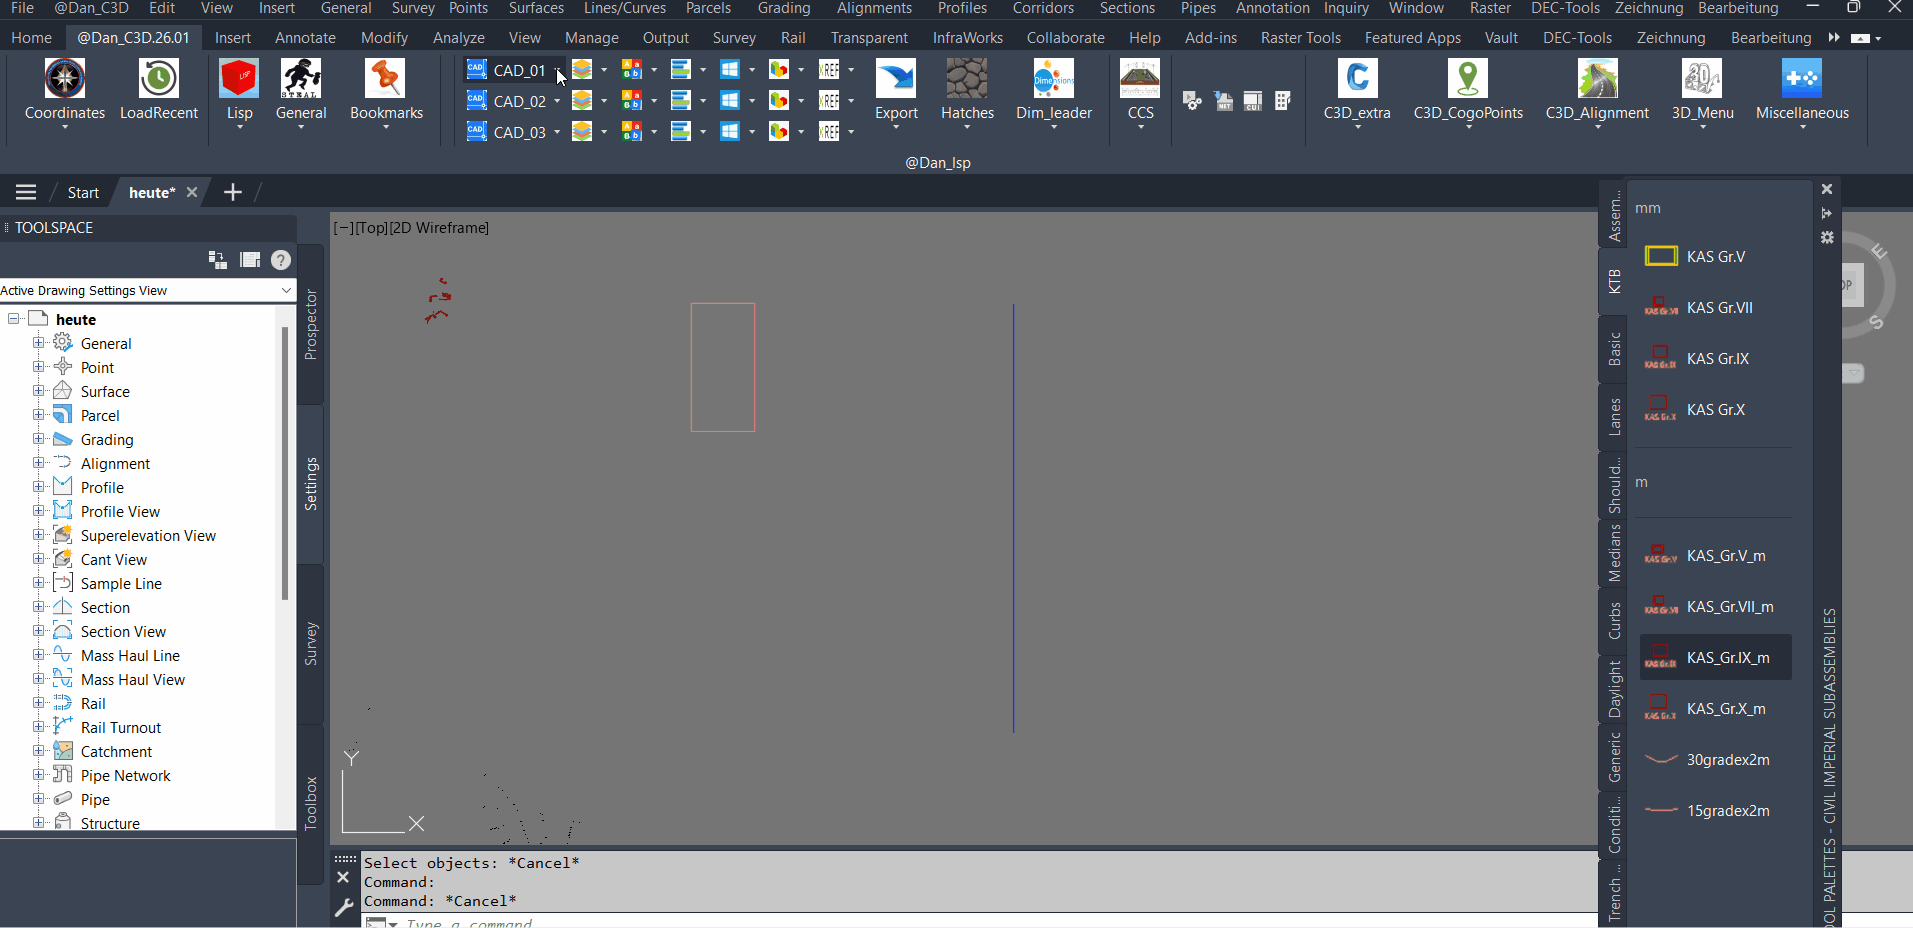The height and width of the screenshot is (928, 1913).
Task: Open the tool palette properties gear icon
Action: coord(1827,238)
